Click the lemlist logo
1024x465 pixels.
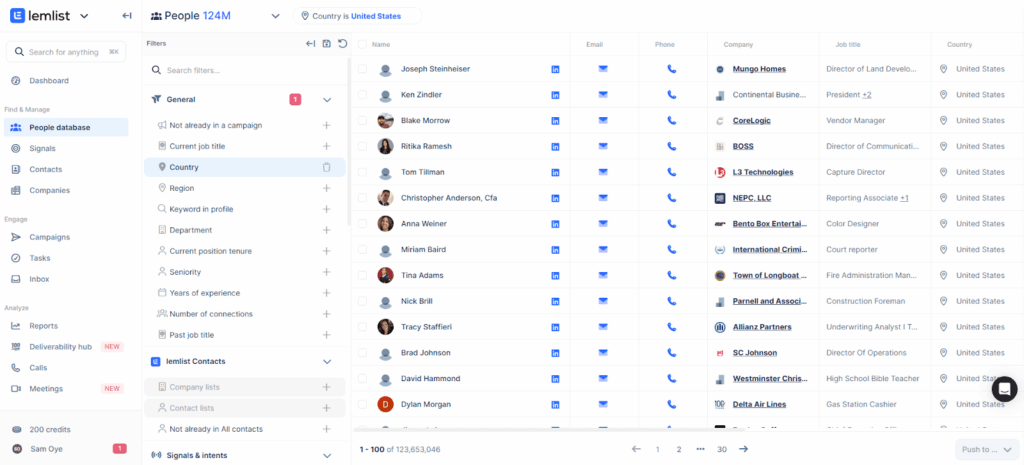point(40,16)
